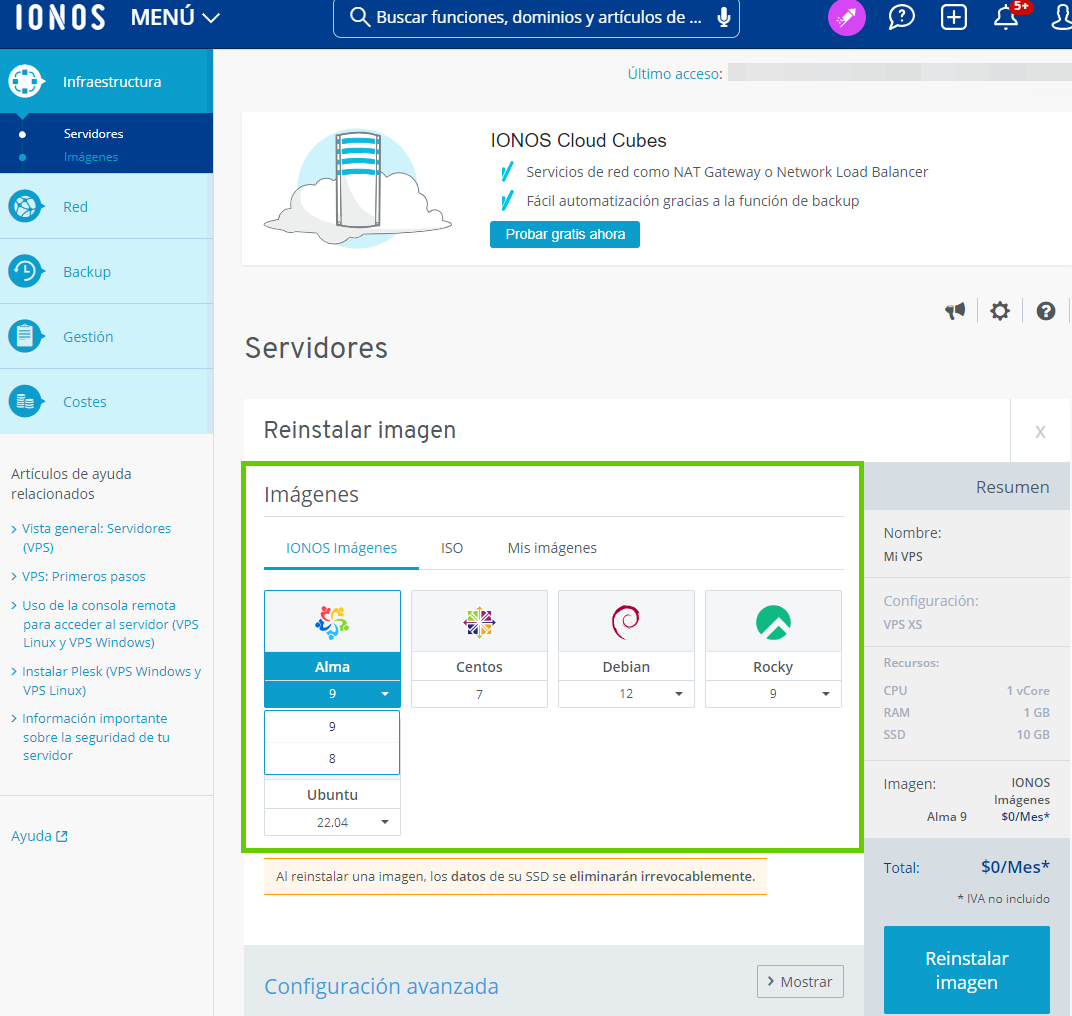Viewport: 1072px width, 1016px height.
Task: Select the Debian image card logo
Action: [626, 622]
